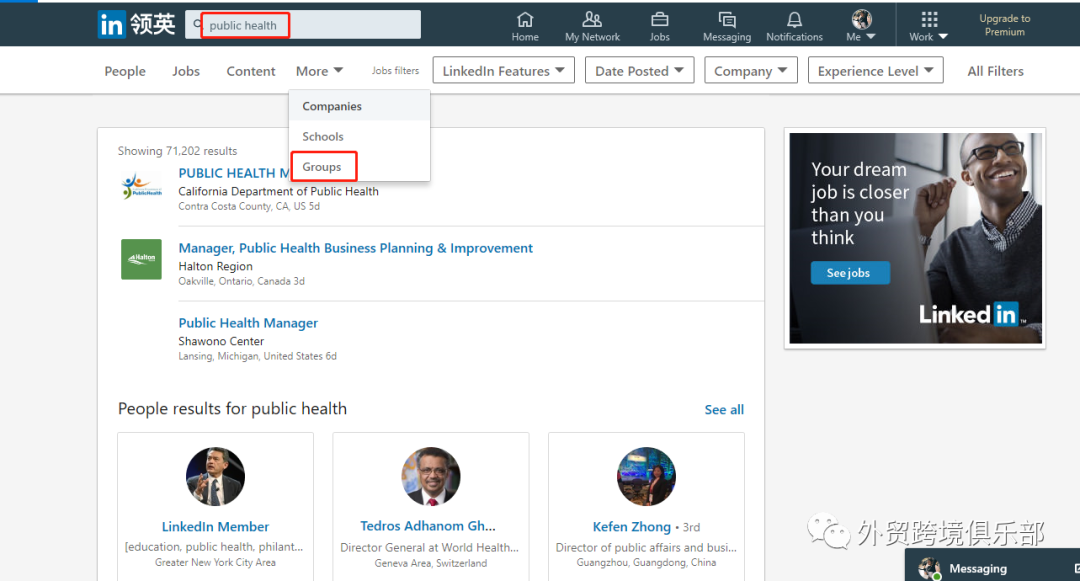Expand Experience Level filter

tap(875, 70)
